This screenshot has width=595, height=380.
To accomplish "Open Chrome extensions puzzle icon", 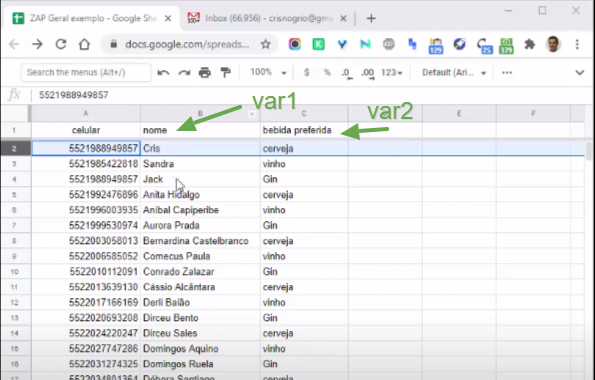I will (529, 44).
